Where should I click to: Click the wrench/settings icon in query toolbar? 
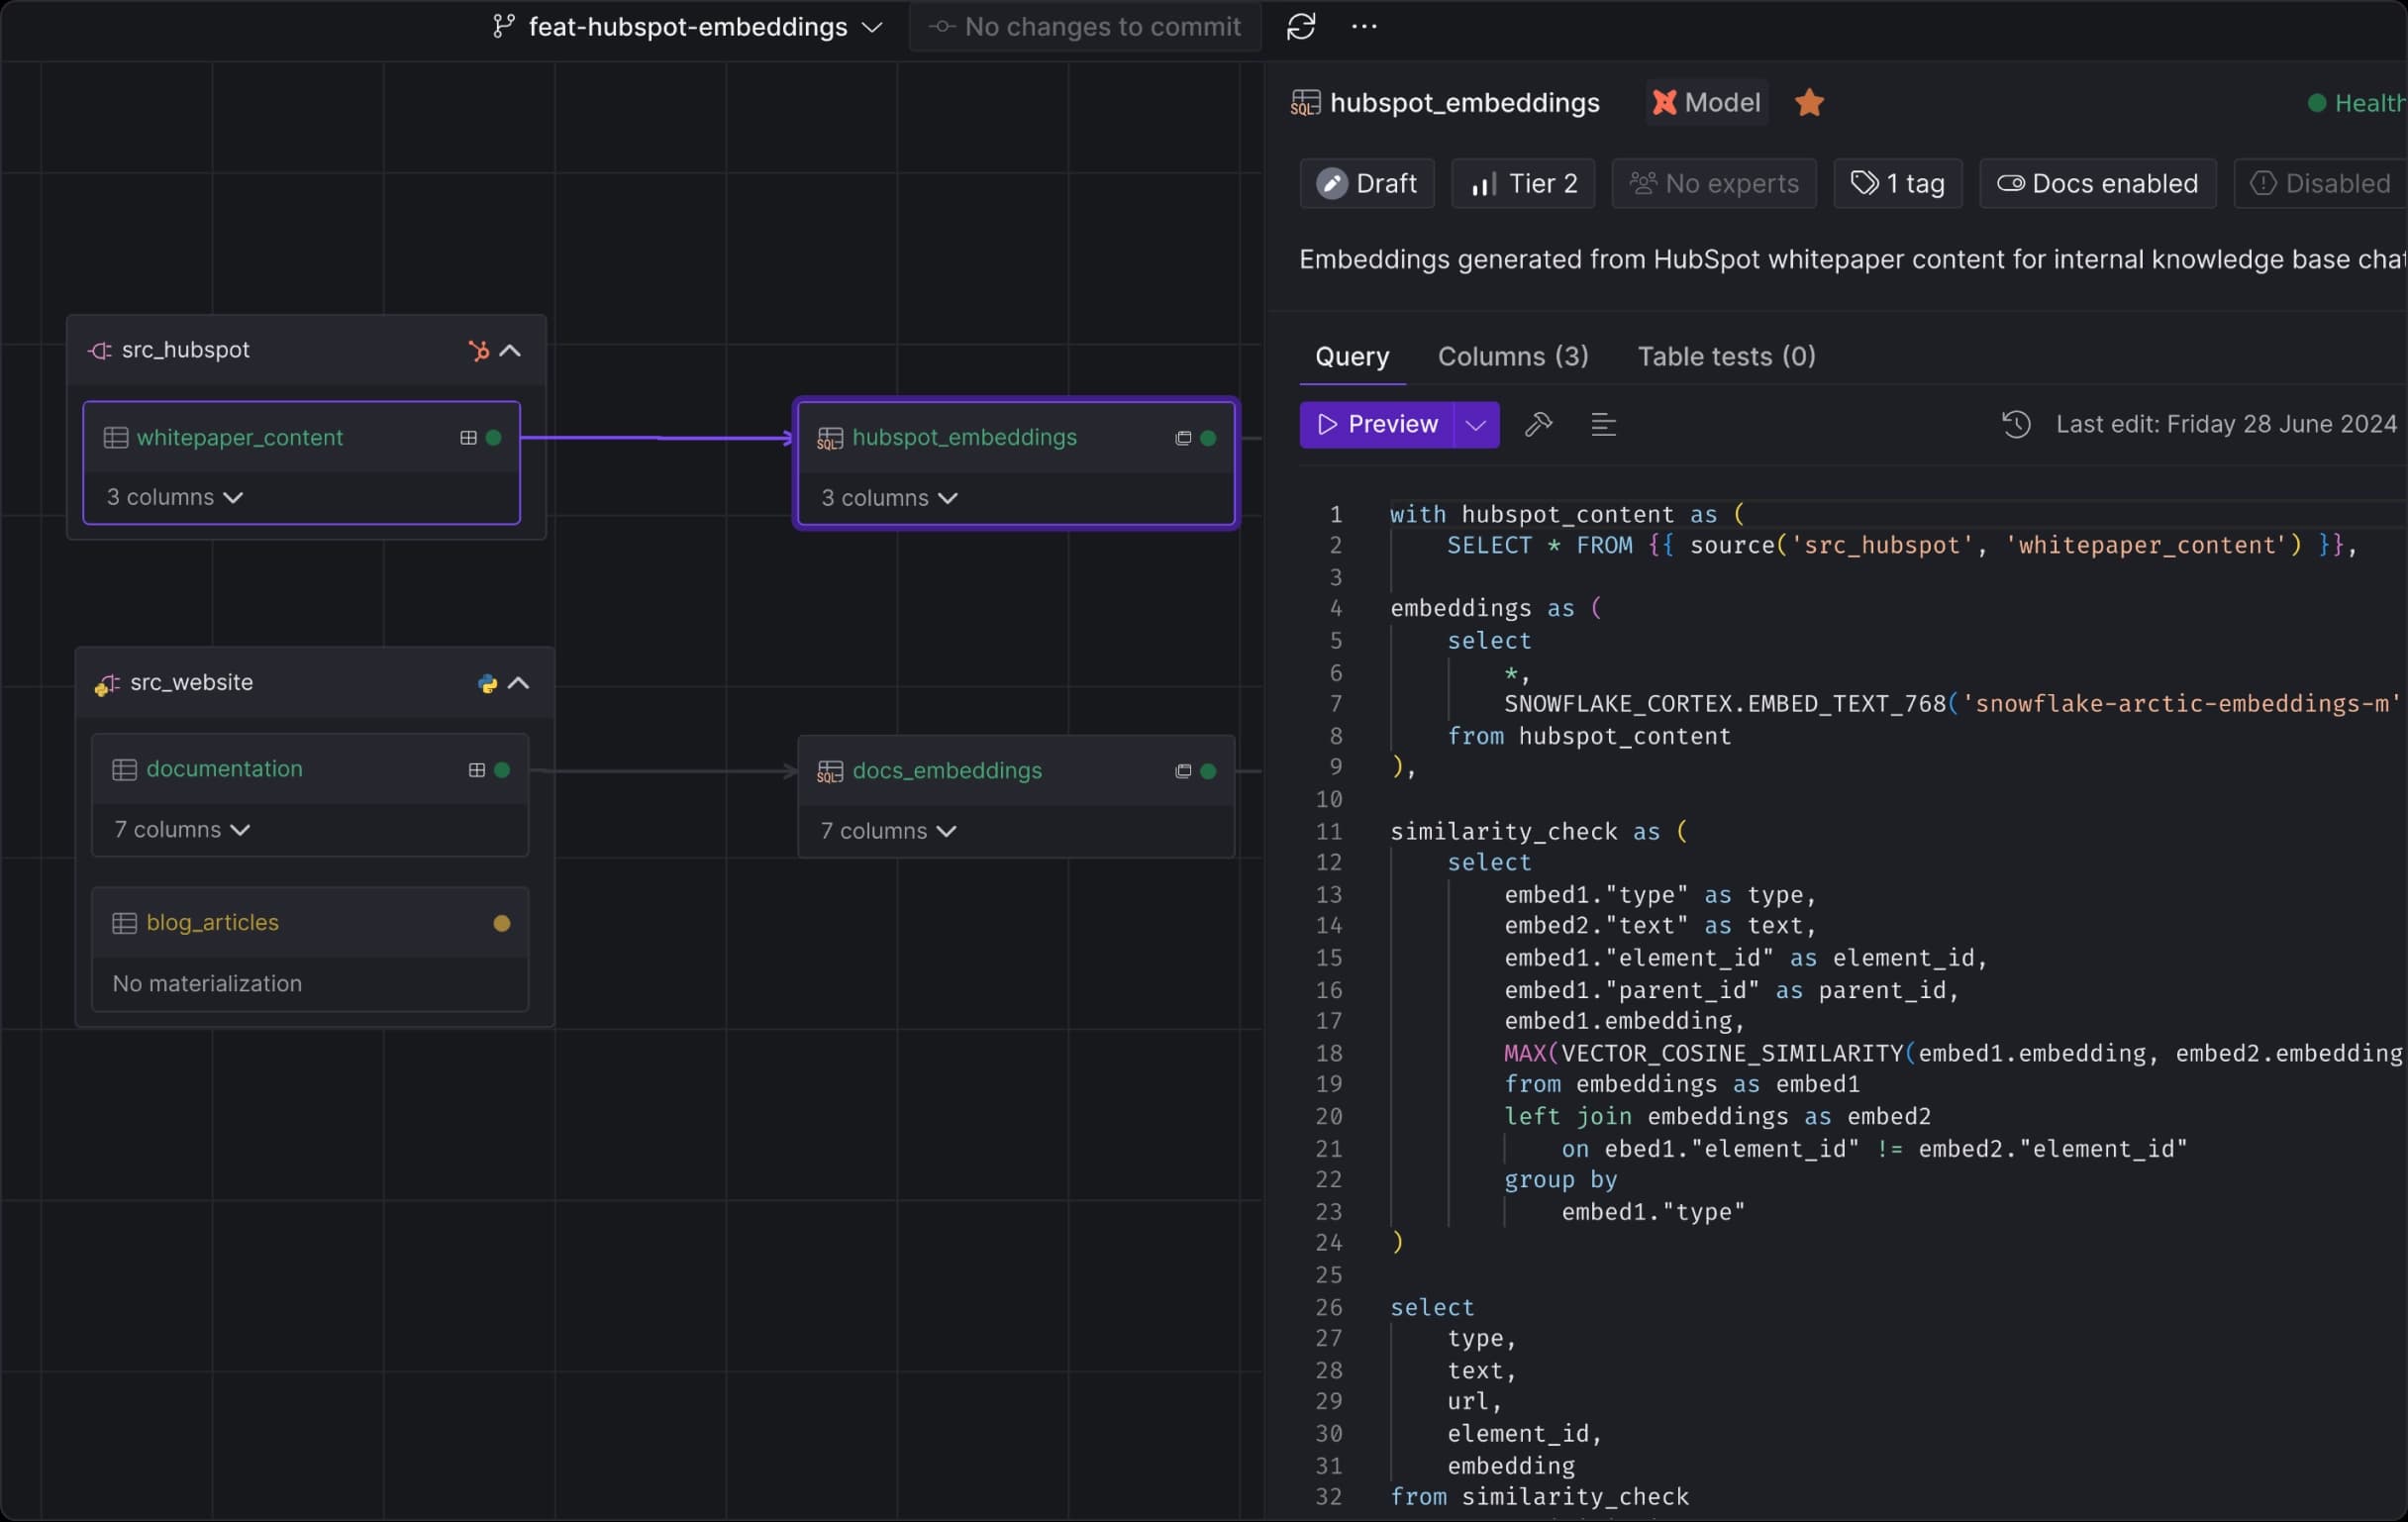pyautogui.click(x=1537, y=423)
